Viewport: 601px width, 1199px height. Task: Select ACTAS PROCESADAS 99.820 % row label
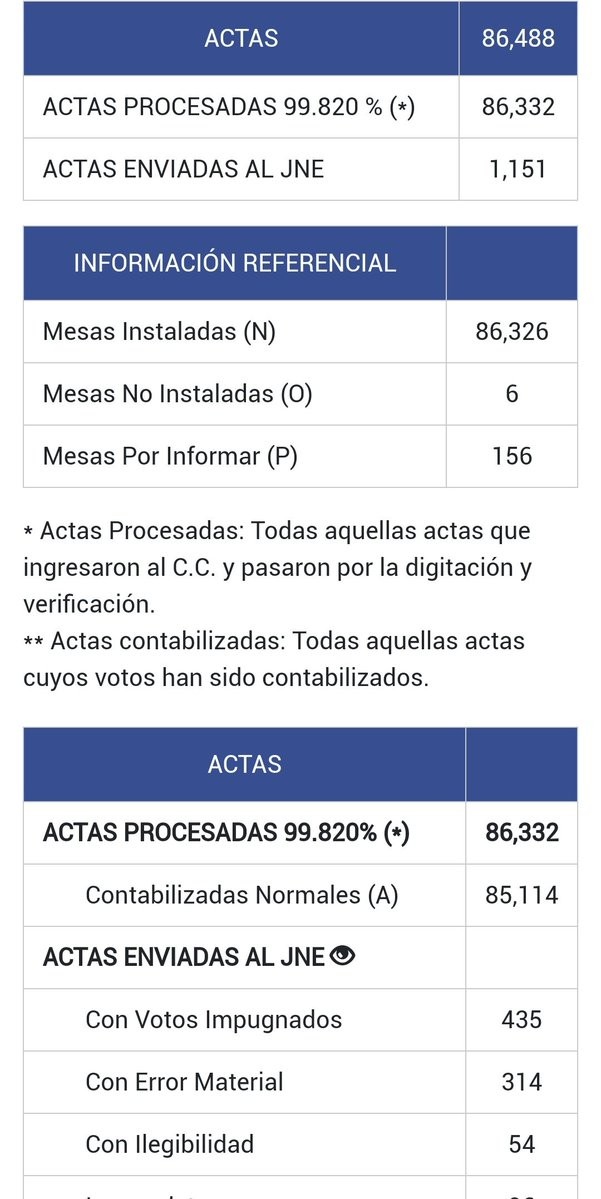(228, 107)
